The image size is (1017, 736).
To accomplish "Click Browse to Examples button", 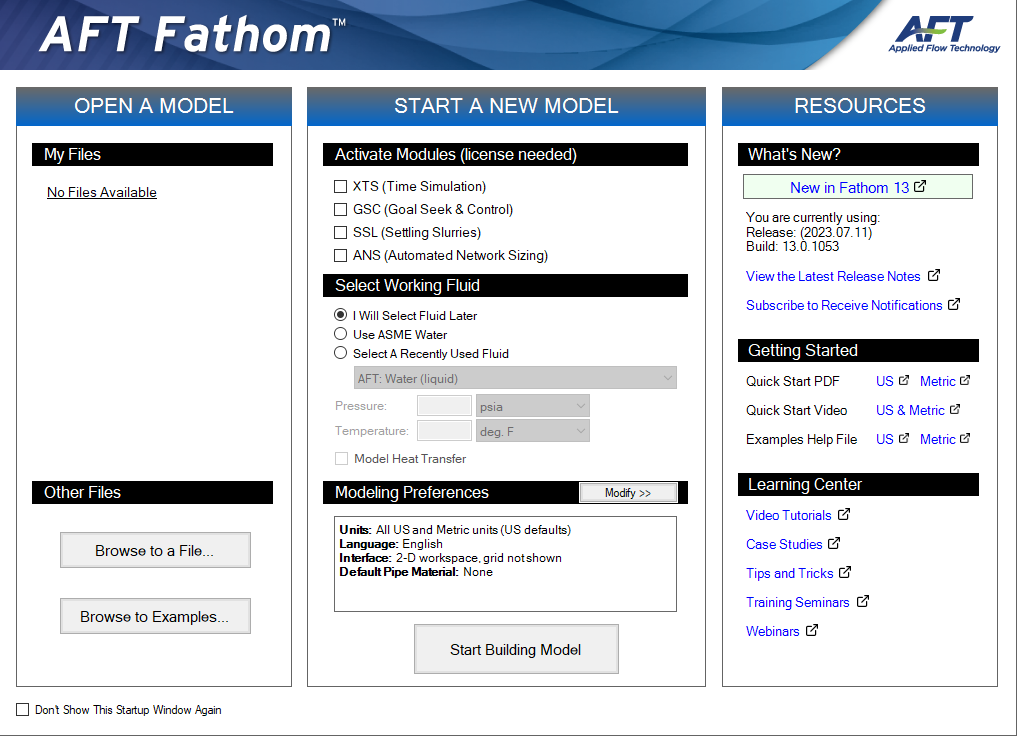I will tap(155, 617).
